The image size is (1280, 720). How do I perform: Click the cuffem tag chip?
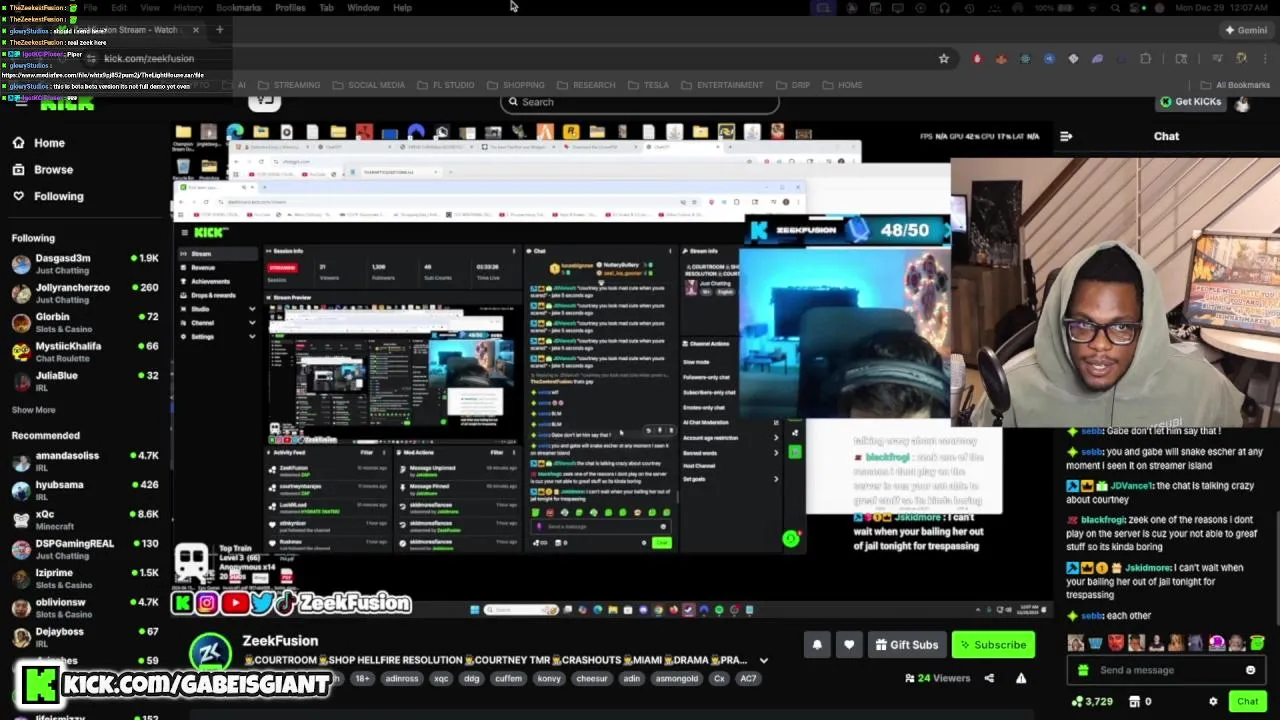point(508,678)
